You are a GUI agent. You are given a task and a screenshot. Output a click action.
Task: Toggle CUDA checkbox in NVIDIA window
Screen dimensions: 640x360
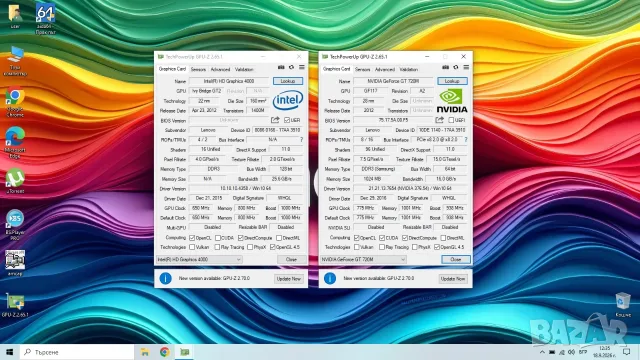point(382,238)
